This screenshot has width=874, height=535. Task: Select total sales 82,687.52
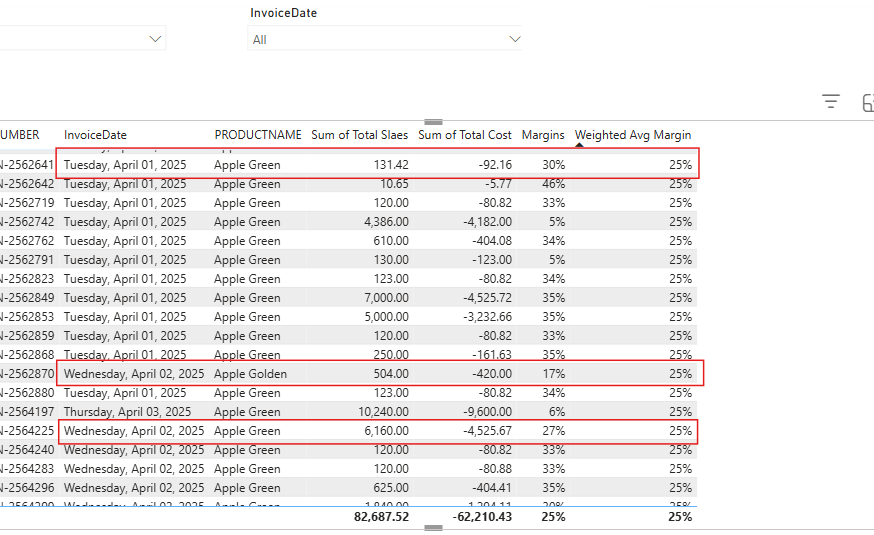[381, 517]
